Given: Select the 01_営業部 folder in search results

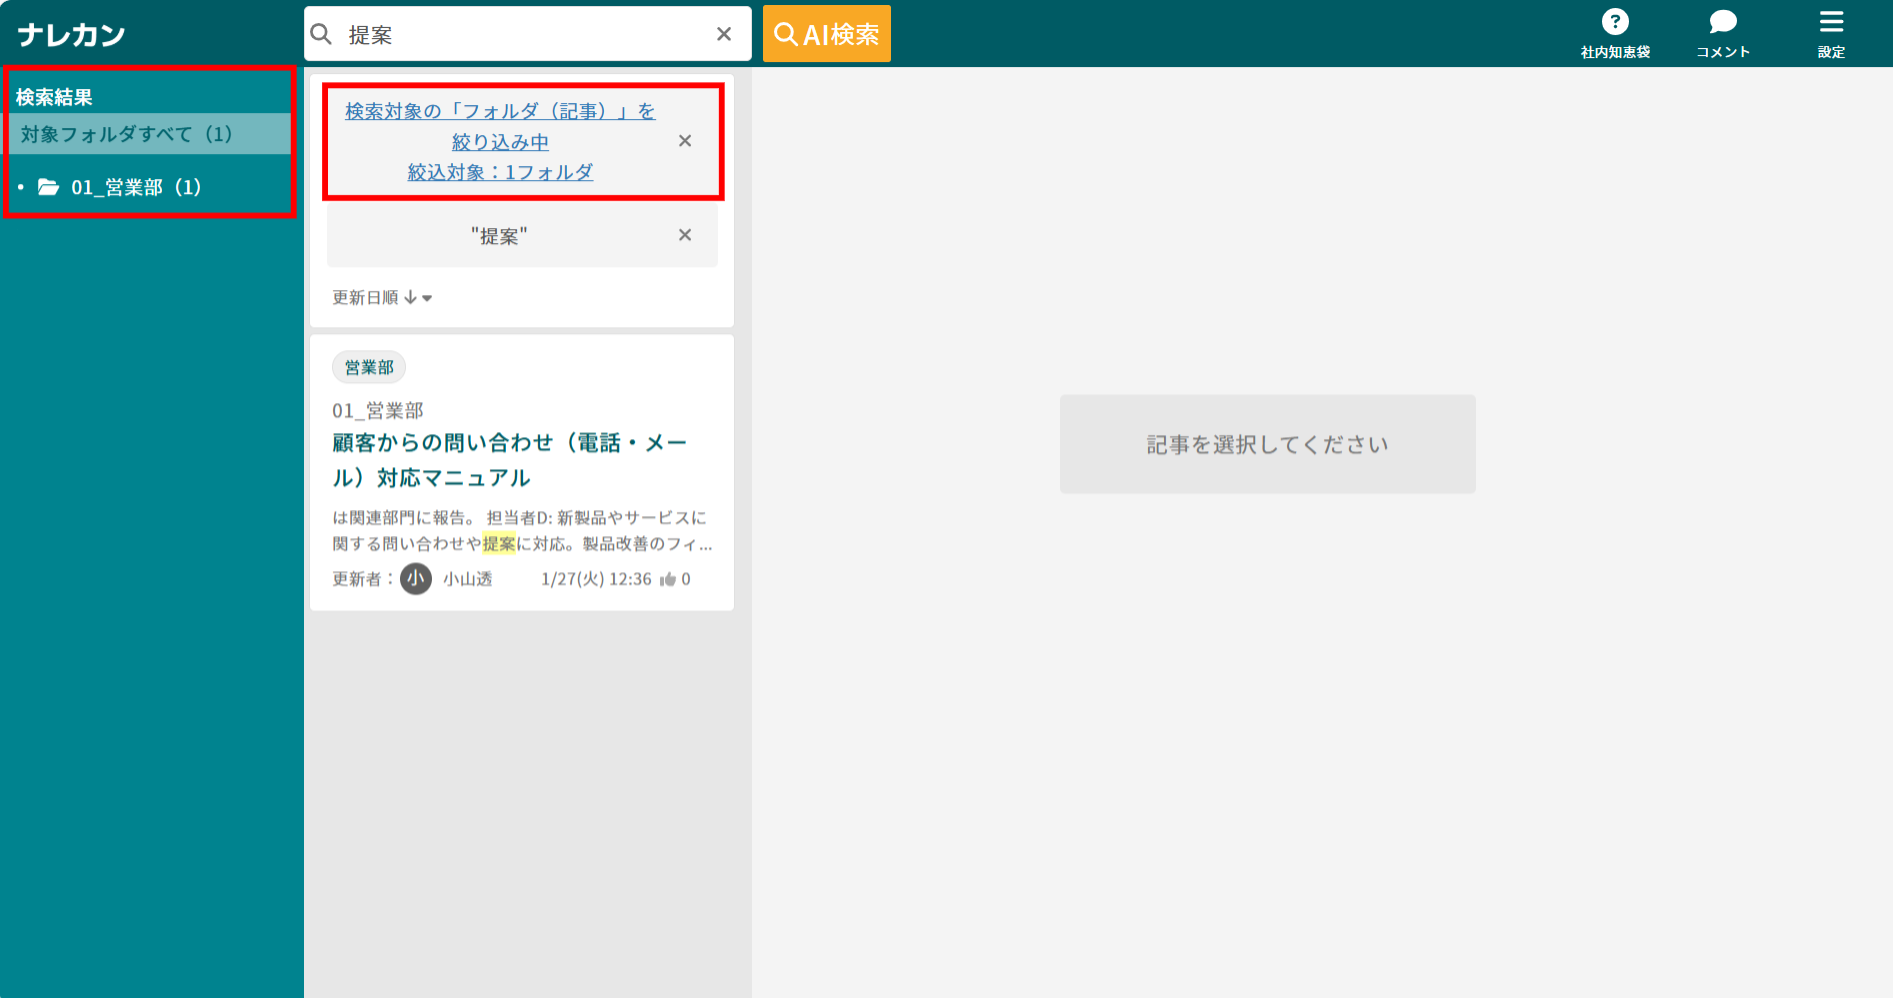Looking at the screenshot, I should (x=135, y=186).
